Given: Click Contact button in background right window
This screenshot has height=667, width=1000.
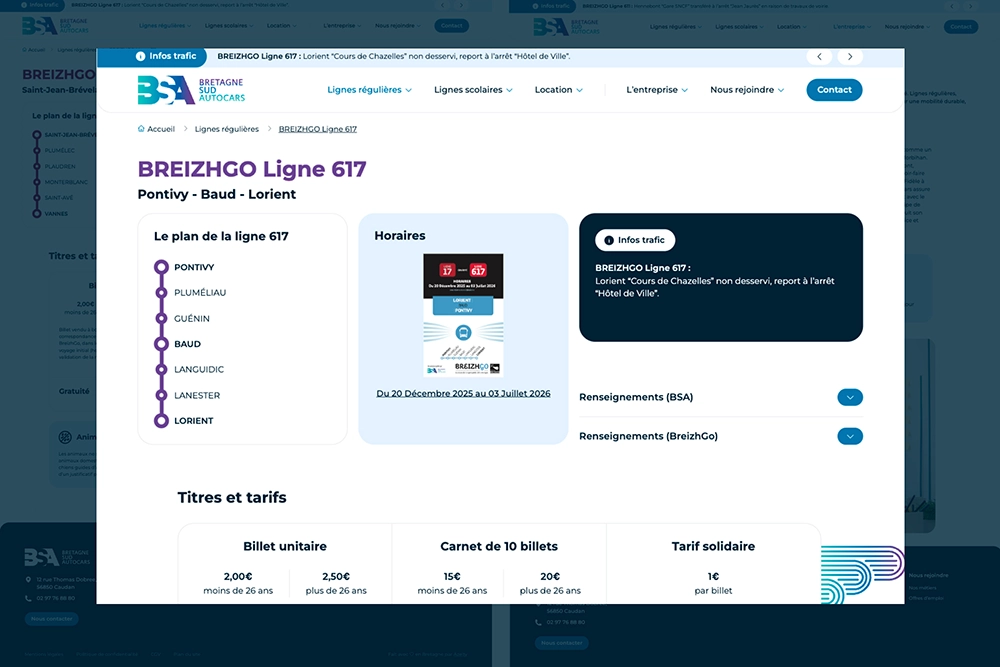Looking at the screenshot, I should [961, 27].
